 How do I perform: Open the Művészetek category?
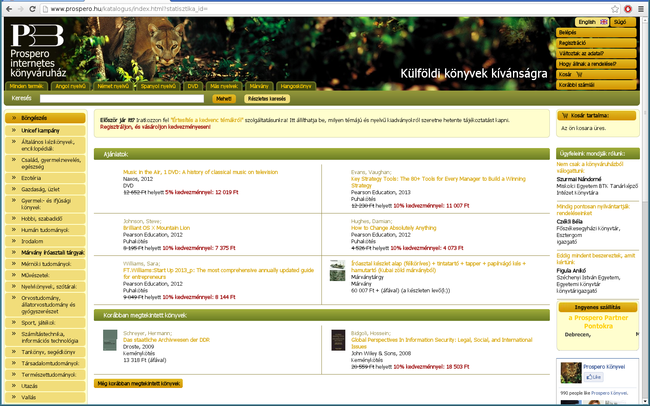pos(45,275)
